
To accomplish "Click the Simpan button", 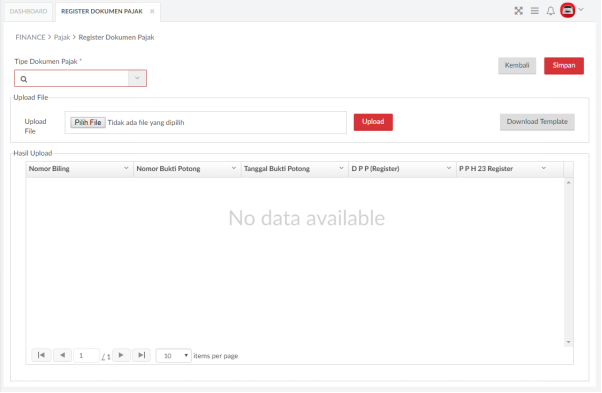I will pyautogui.click(x=564, y=66).
